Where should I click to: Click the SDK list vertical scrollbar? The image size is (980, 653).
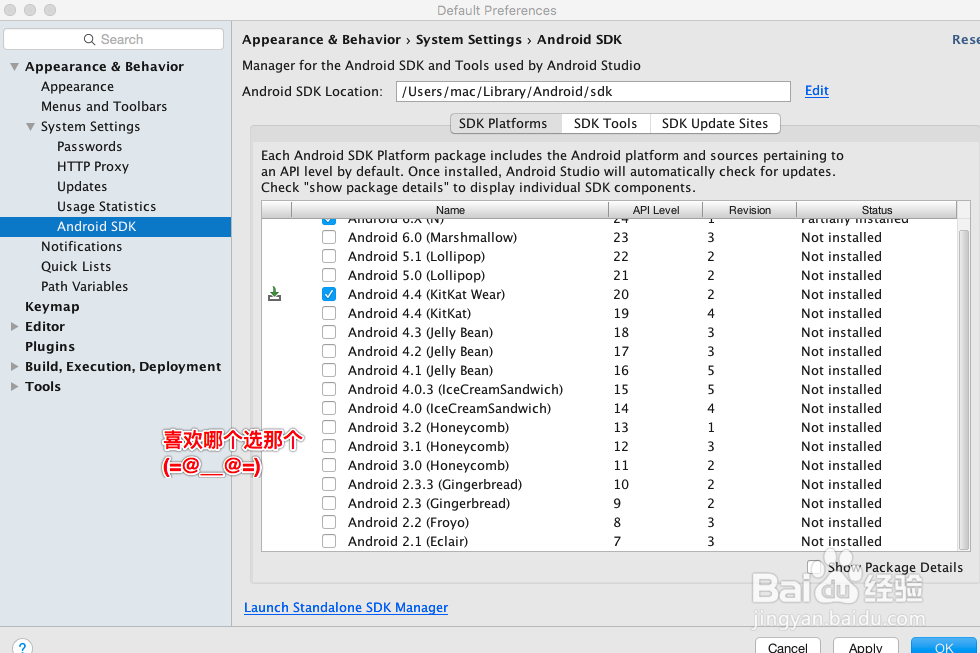[964, 390]
